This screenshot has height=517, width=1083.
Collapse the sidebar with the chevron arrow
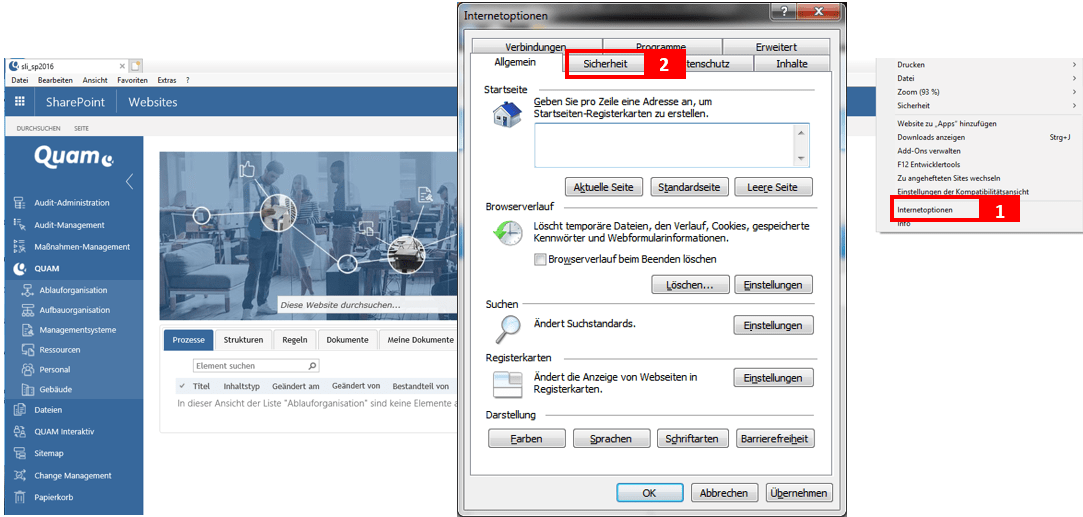pyautogui.click(x=129, y=182)
